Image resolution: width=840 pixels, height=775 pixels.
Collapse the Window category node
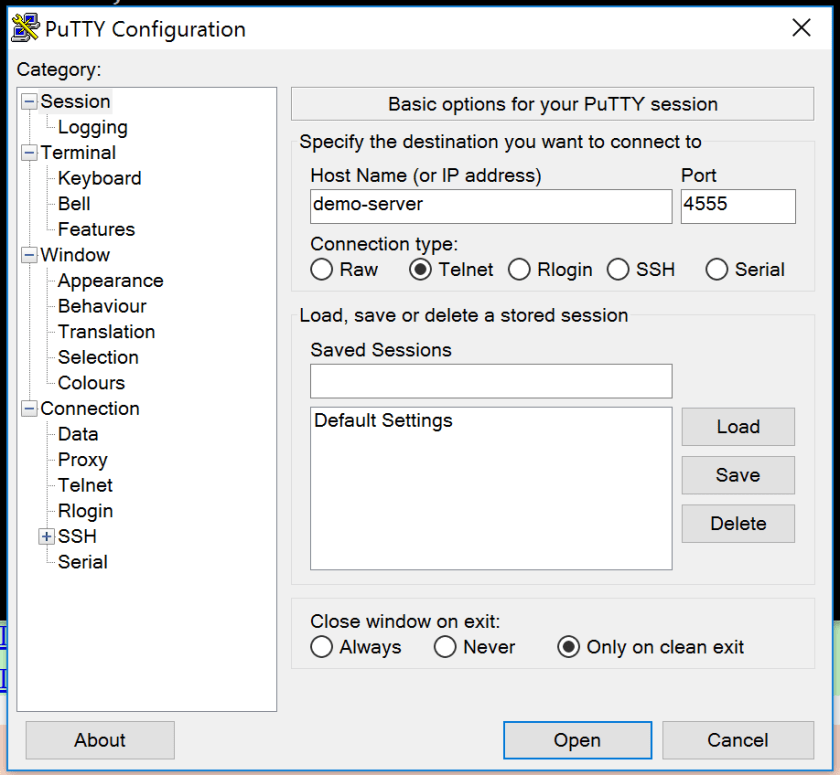click(x=29, y=256)
